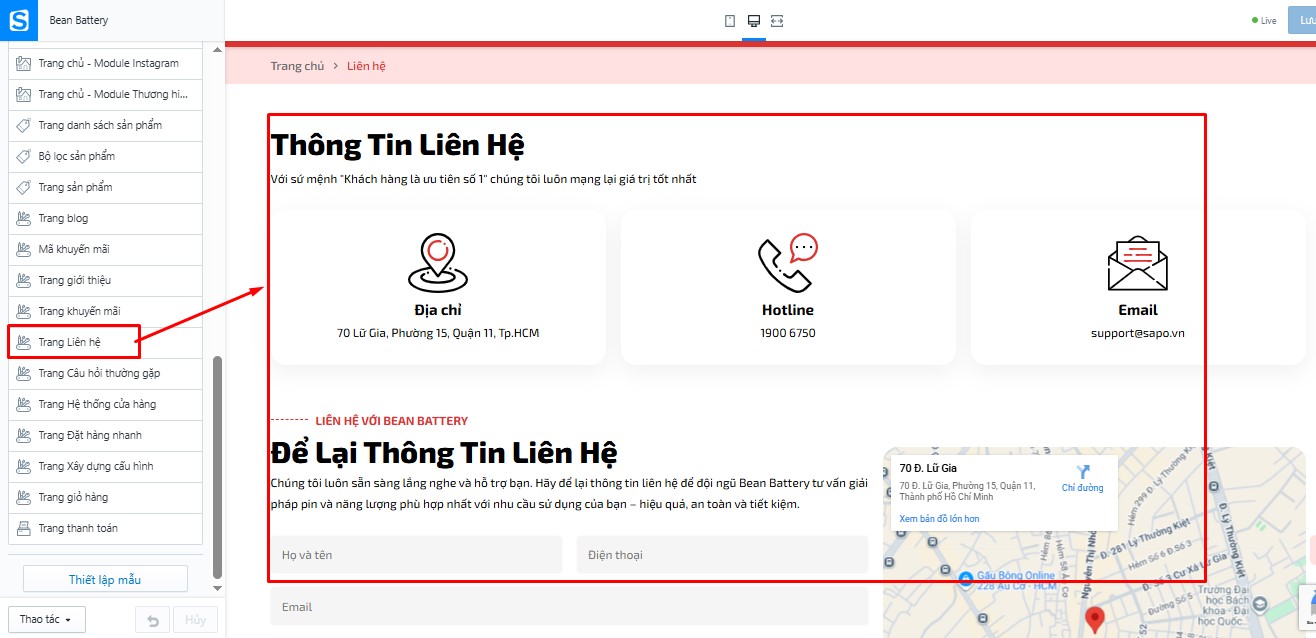This screenshot has width=1316, height=638.
Task: Open Trang Xây dựng cấu hình
Action: click(x=105, y=466)
